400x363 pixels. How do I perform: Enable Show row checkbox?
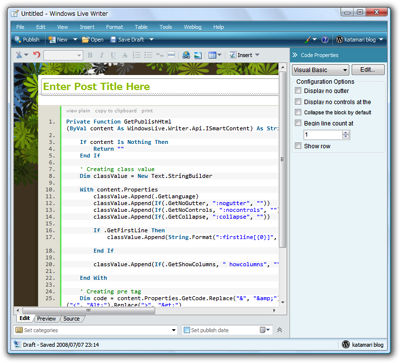[x=298, y=146]
